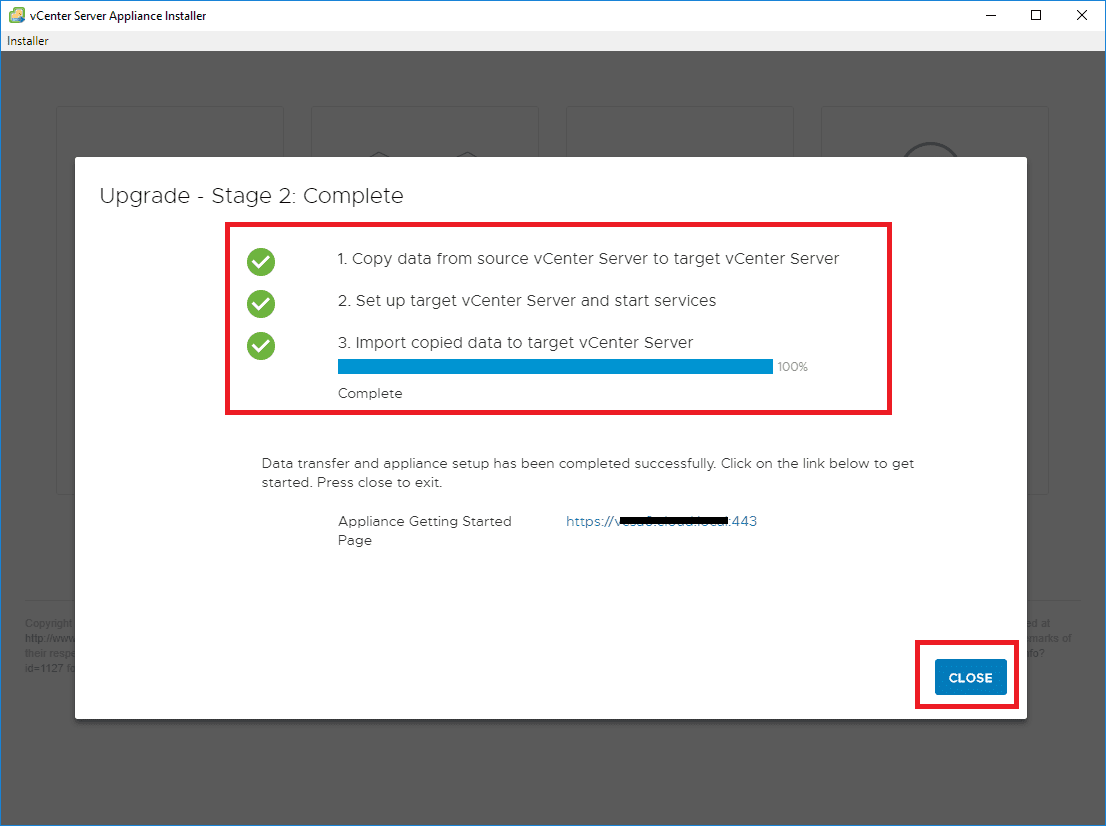The height and width of the screenshot is (826, 1106).
Task: Select the text '2. Set up target vCenter Server and start services'
Action: [x=527, y=301]
